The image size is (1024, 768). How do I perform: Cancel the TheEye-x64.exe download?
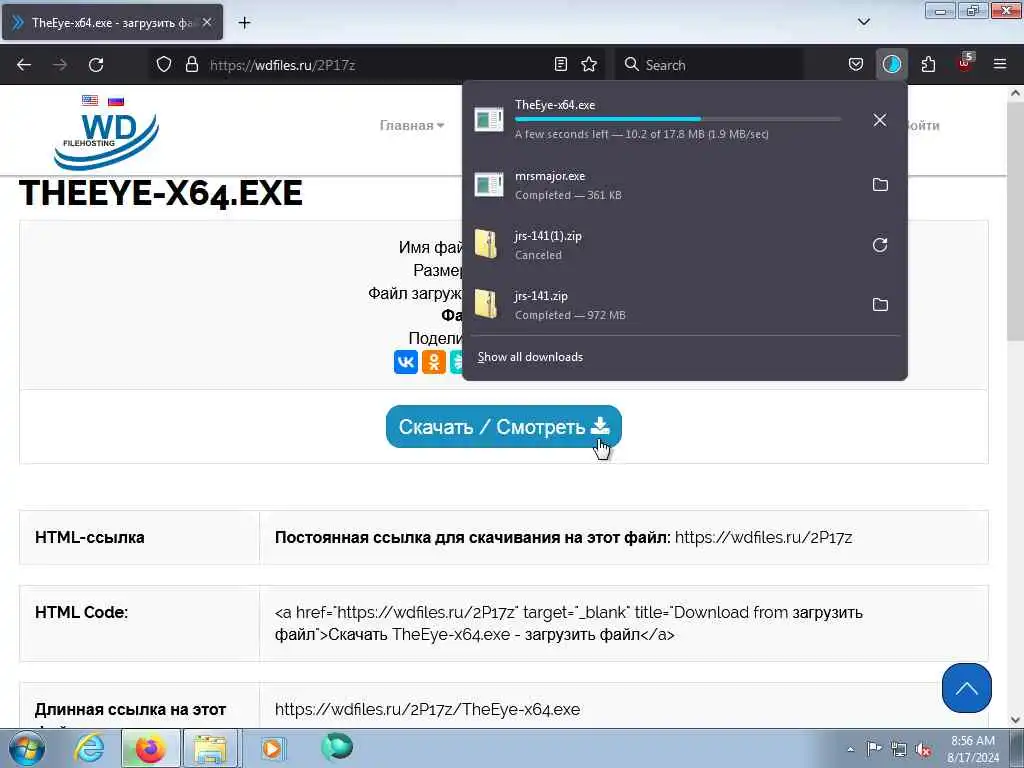point(880,120)
